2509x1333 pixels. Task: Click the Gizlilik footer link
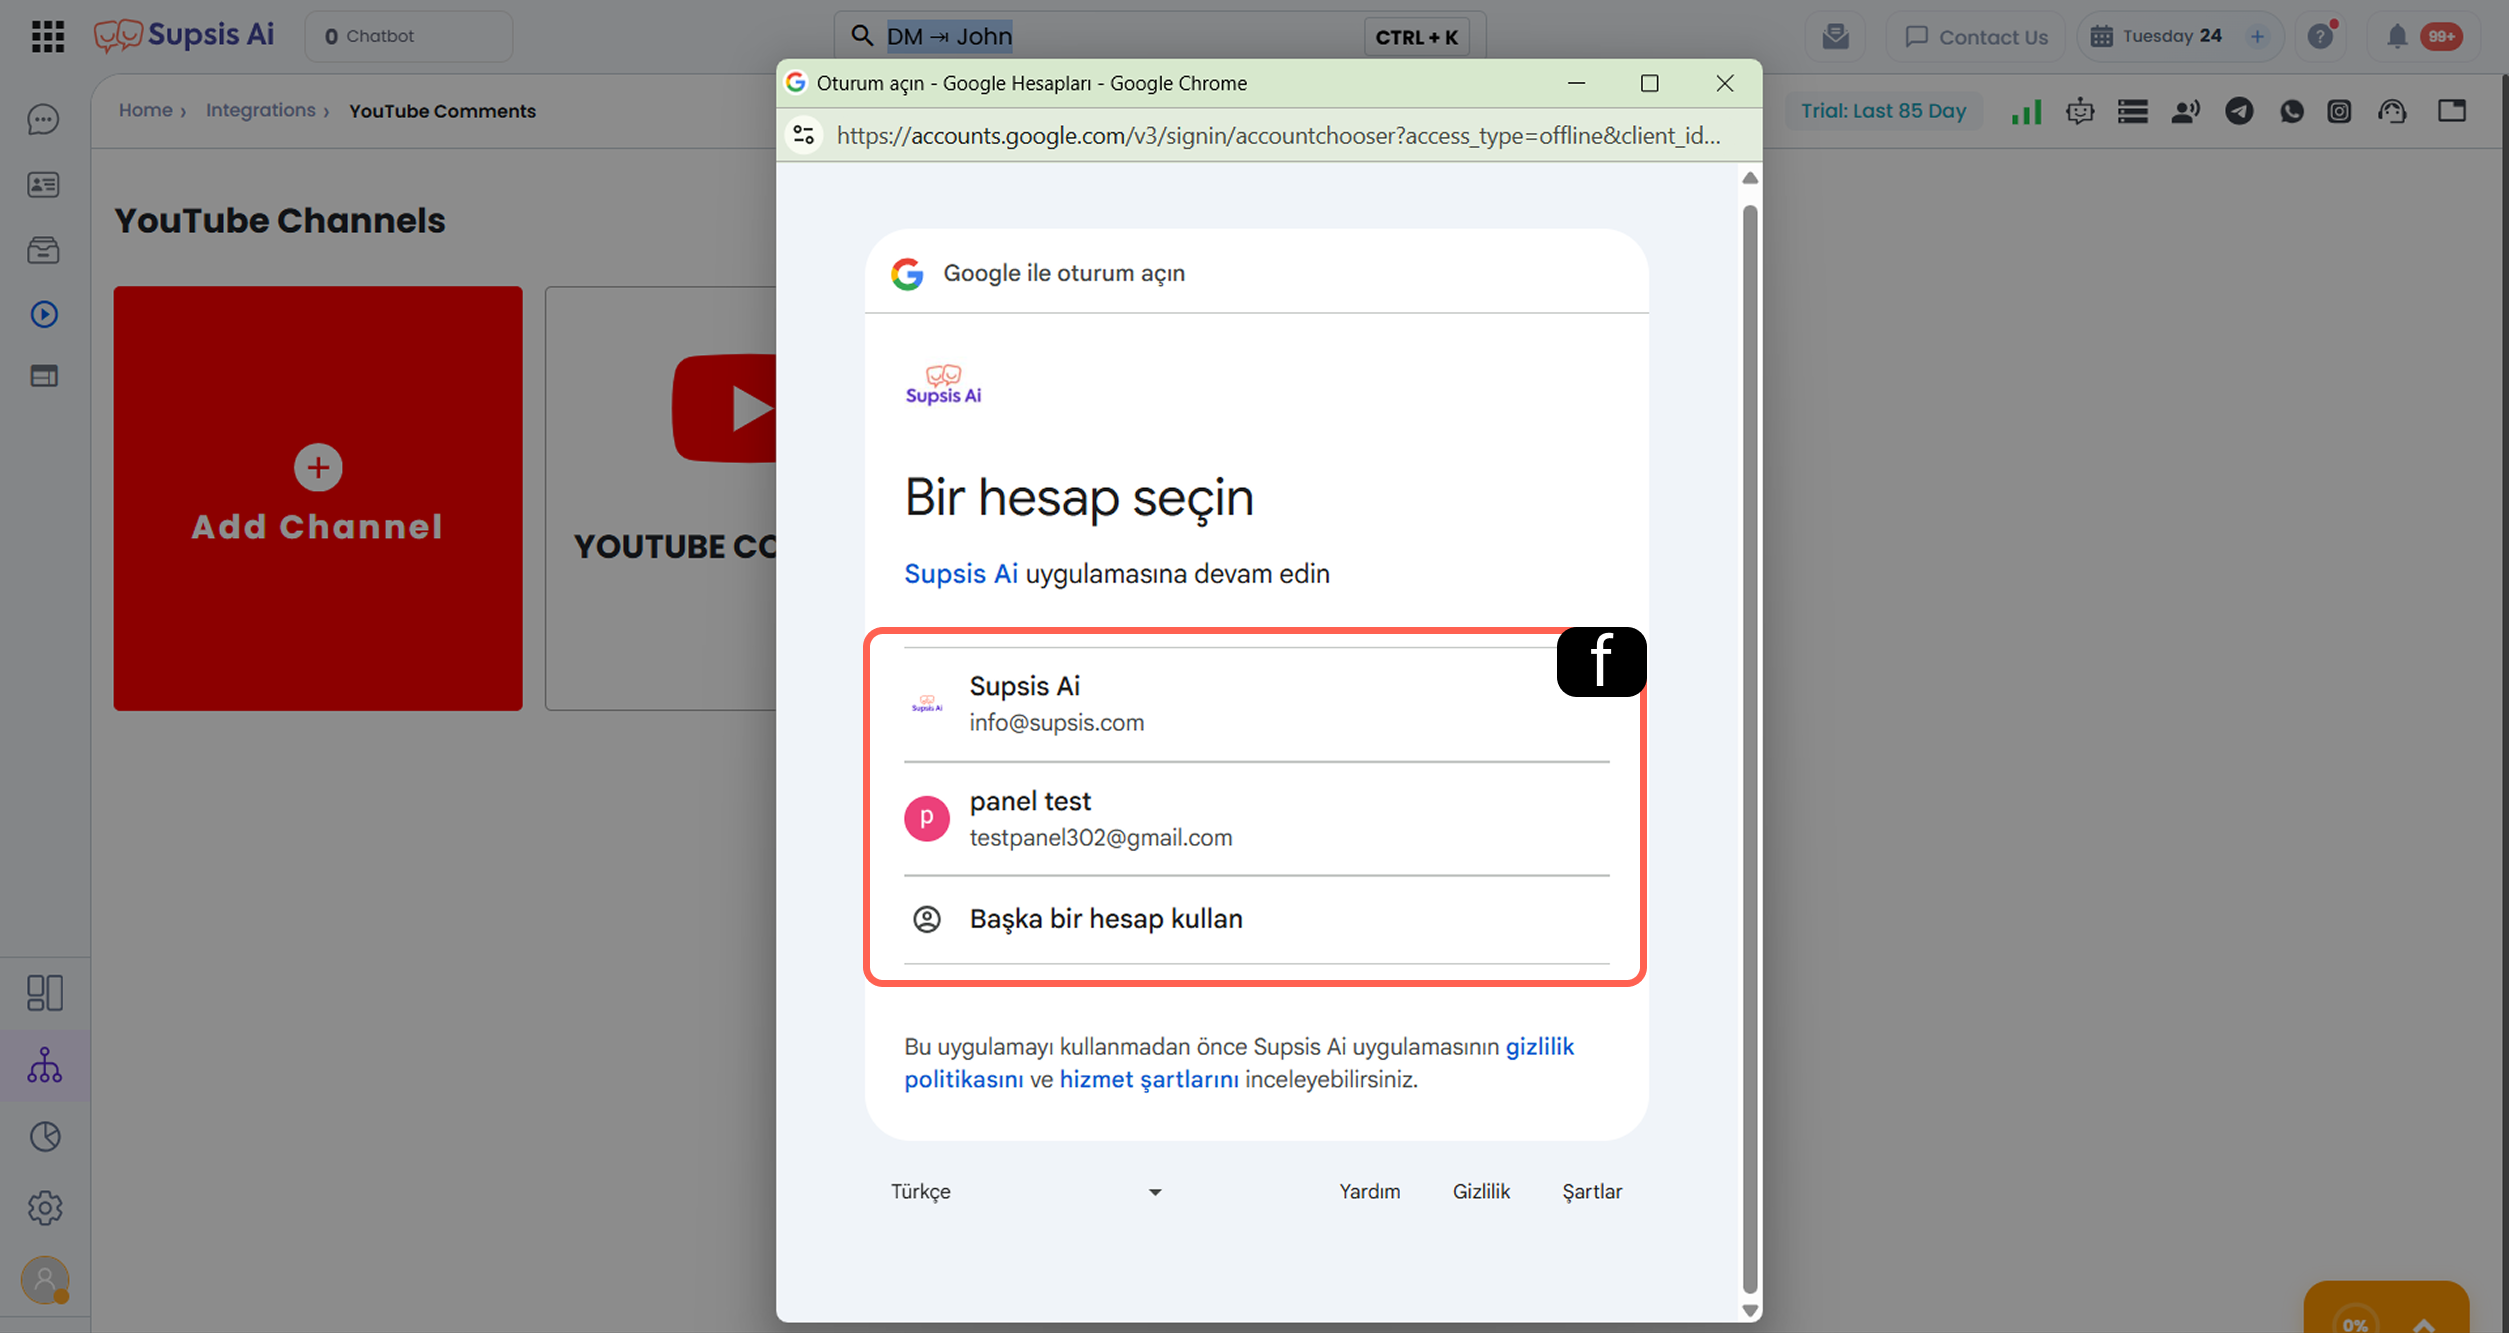tap(1481, 1191)
